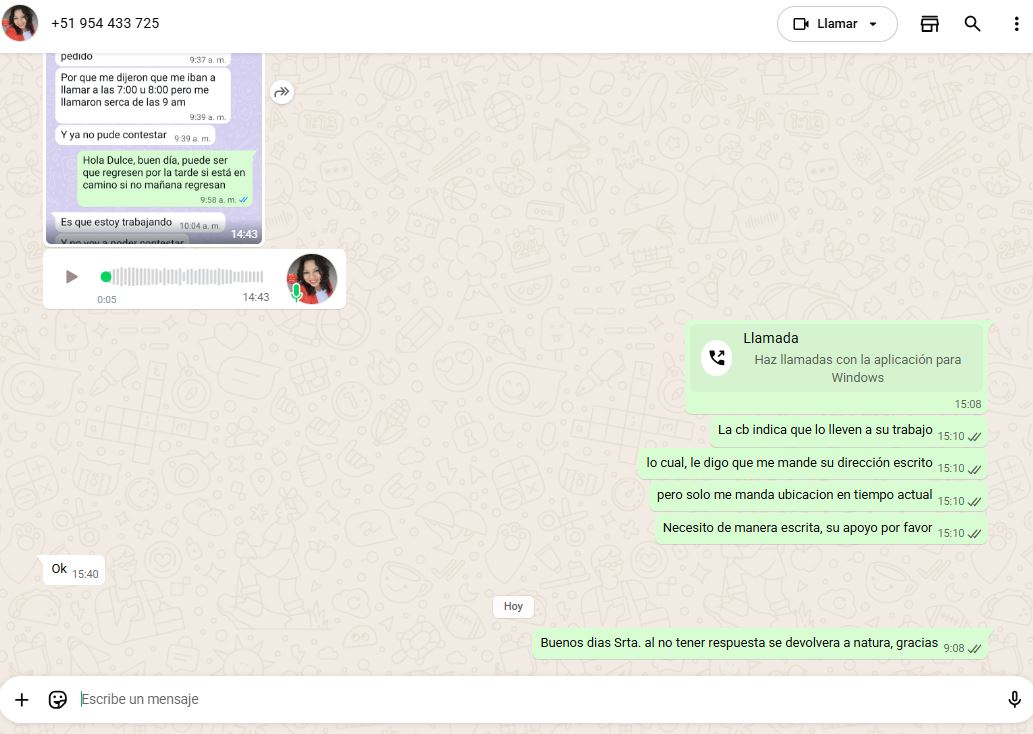Screen dimensions: 1033x734
Task: Click the search magnifier icon in chat header
Action: pyautogui.click(x=972, y=24)
